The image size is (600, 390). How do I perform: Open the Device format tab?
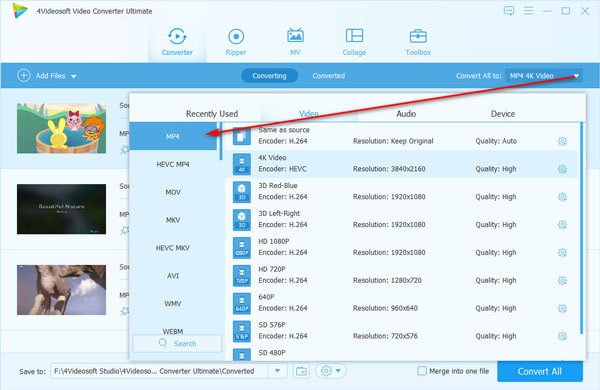pyautogui.click(x=503, y=114)
